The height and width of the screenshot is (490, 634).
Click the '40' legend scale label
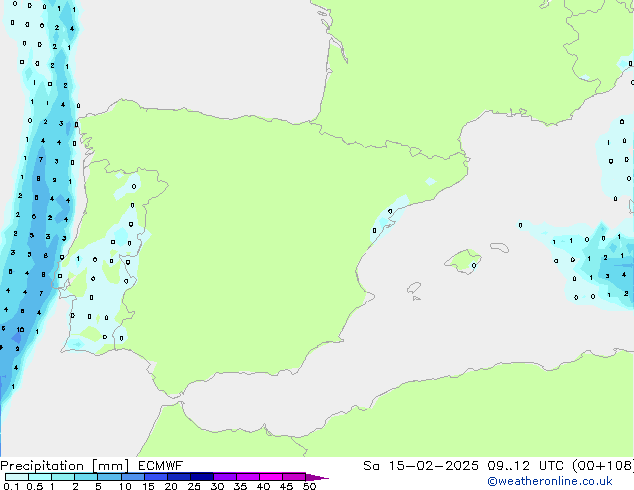[263, 486]
